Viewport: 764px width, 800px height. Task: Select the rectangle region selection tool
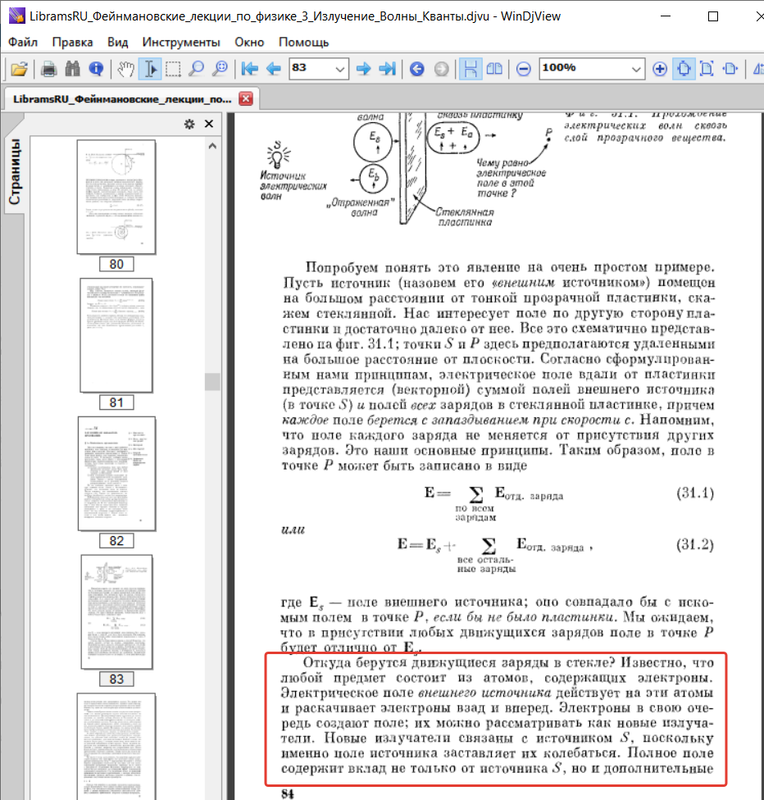point(173,69)
